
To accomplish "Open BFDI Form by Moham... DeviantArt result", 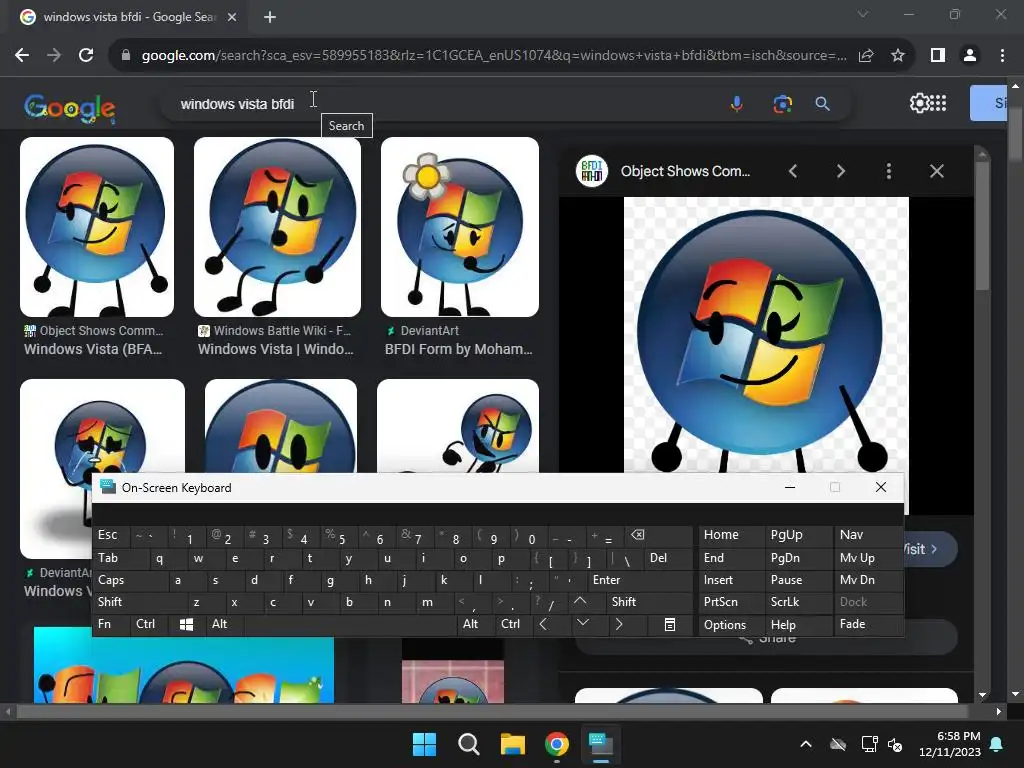I will [x=458, y=349].
